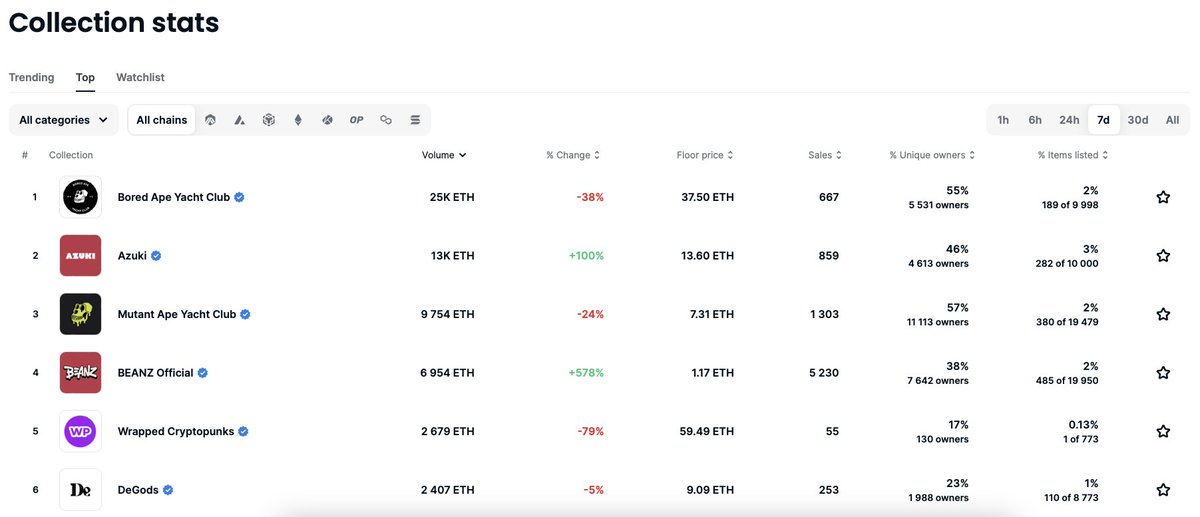The width and height of the screenshot is (1200, 517).
Task: Select the All chains filter
Action: (x=162, y=120)
